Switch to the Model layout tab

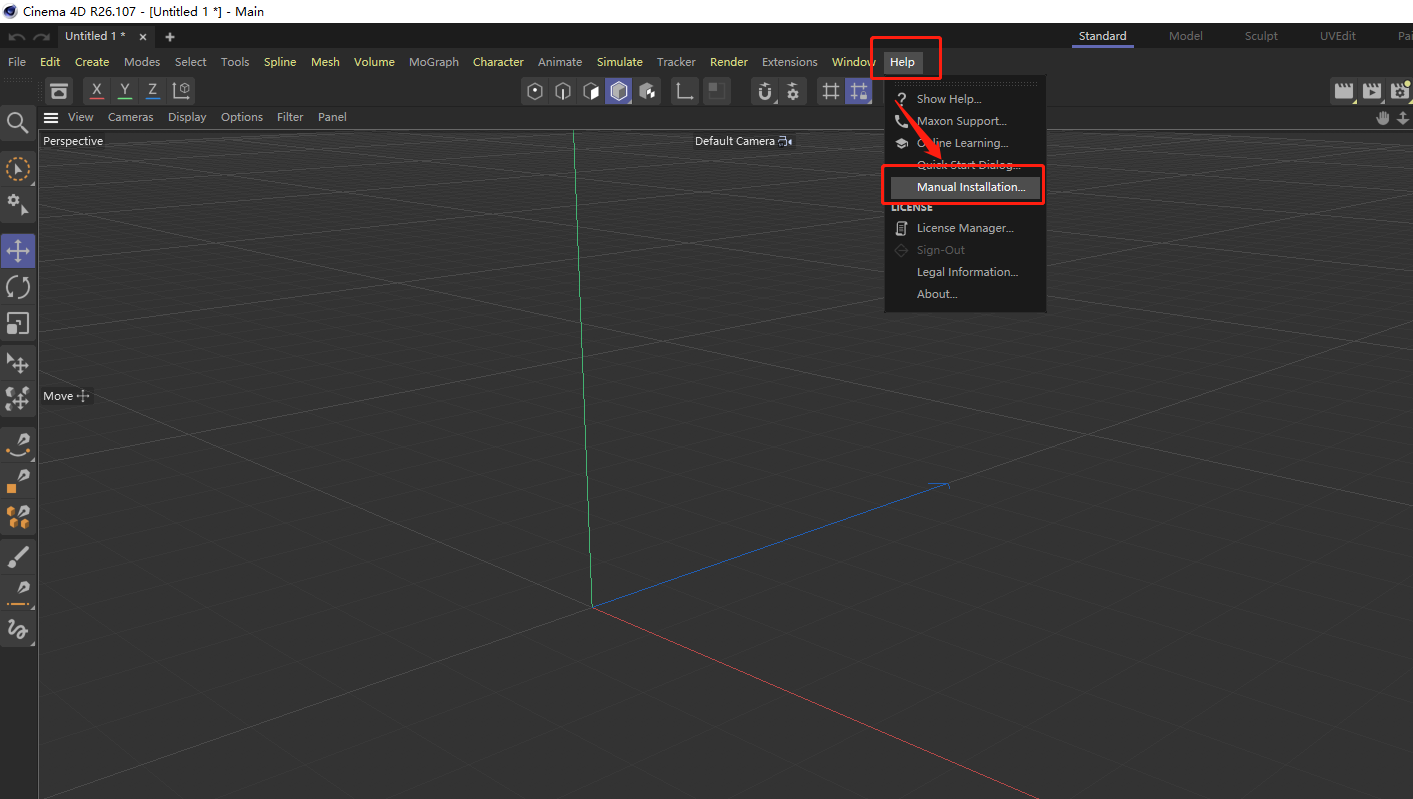pos(1184,35)
